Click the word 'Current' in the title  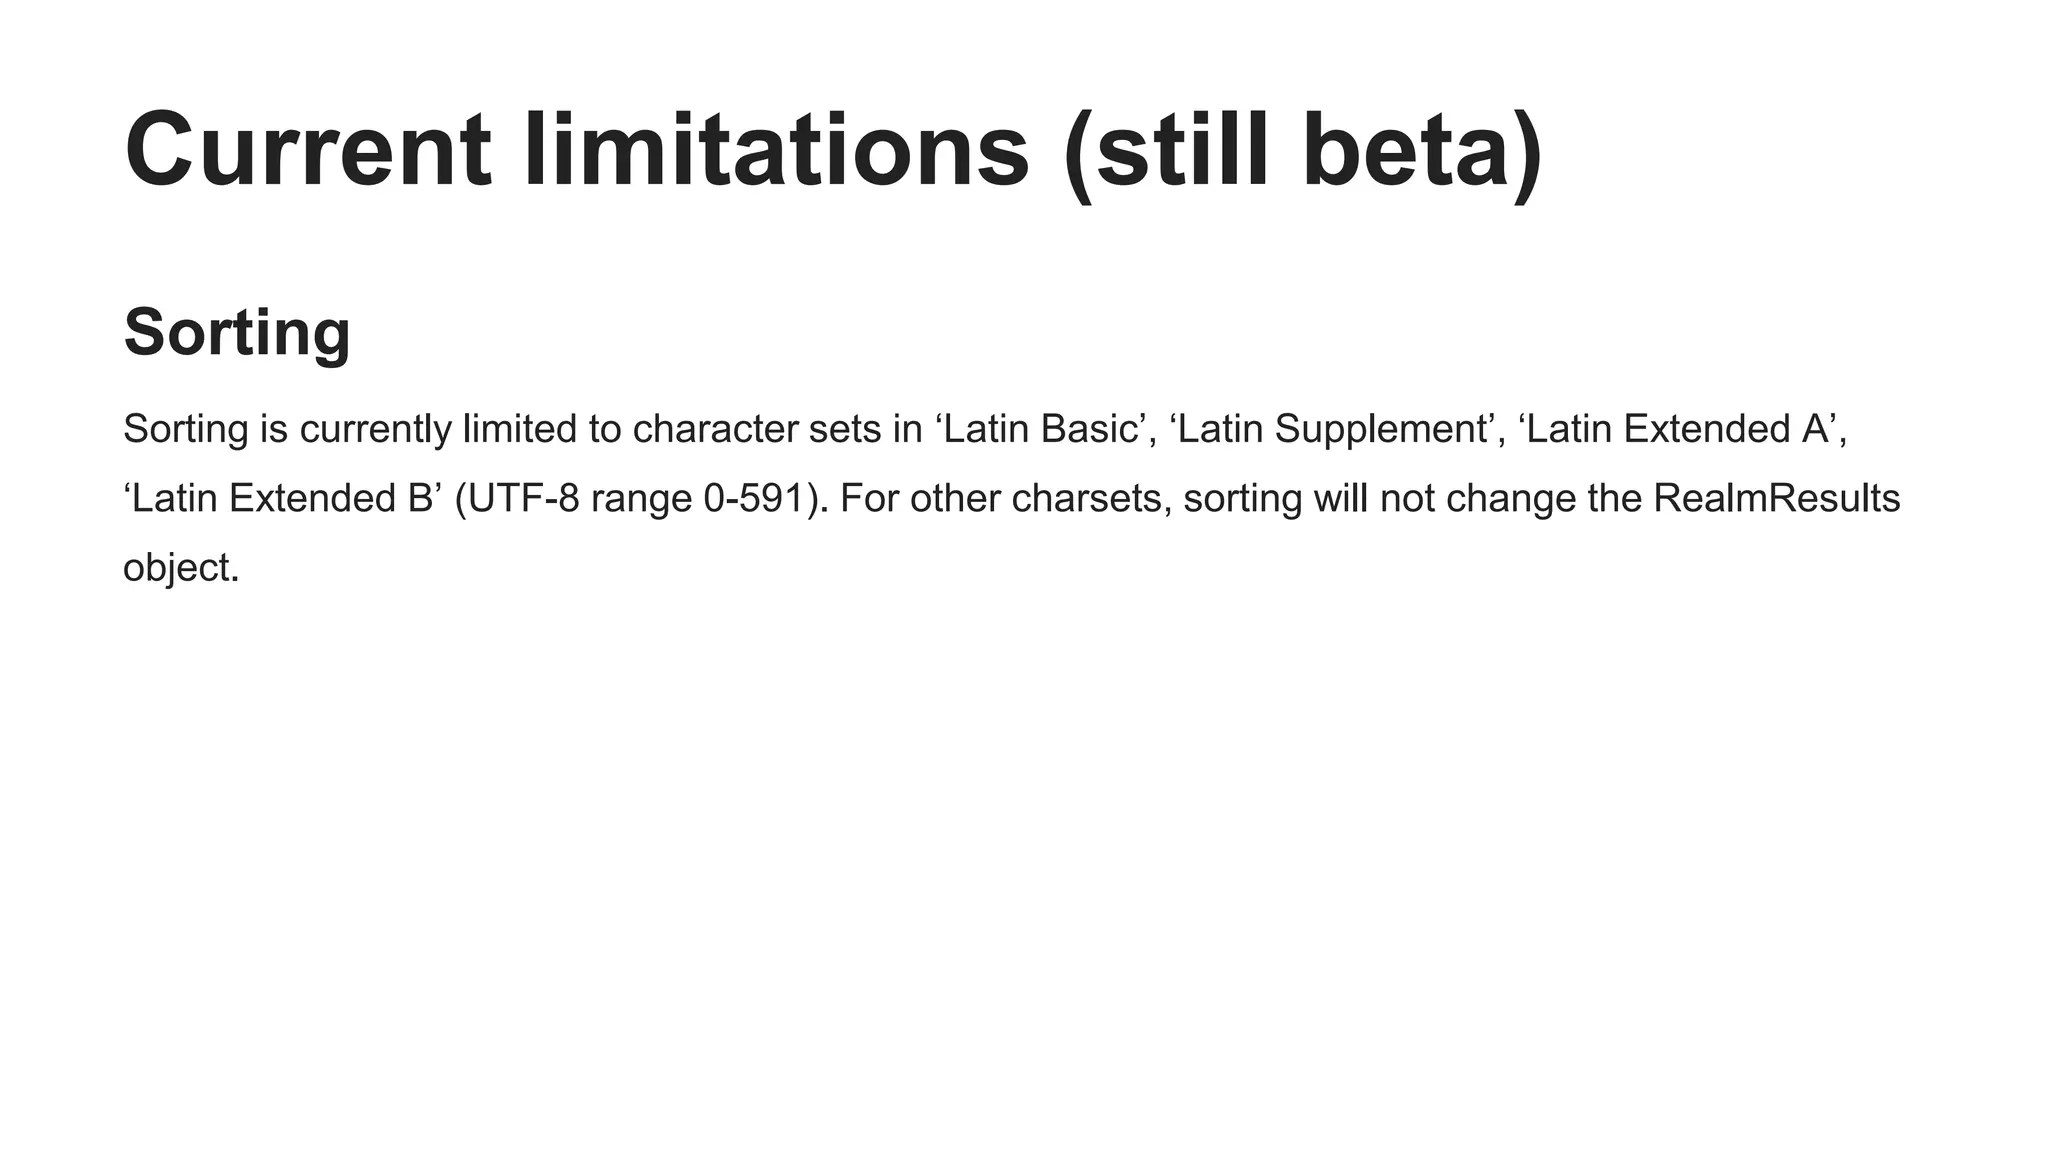(308, 150)
